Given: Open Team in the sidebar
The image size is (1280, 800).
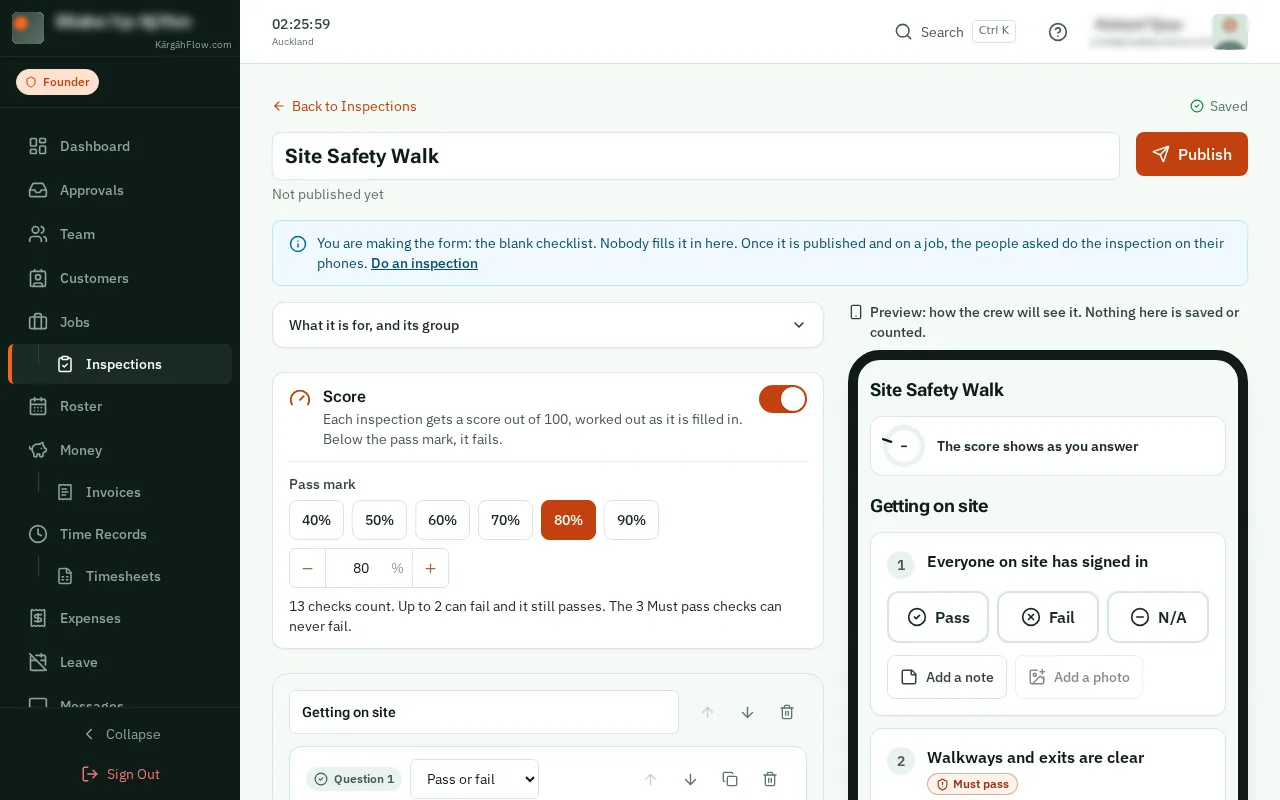Looking at the screenshot, I should [120, 234].
